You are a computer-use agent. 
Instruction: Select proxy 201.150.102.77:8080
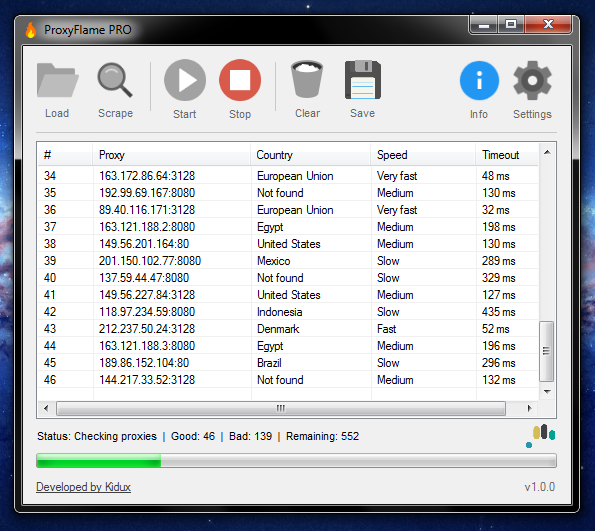tap(150, 261)
